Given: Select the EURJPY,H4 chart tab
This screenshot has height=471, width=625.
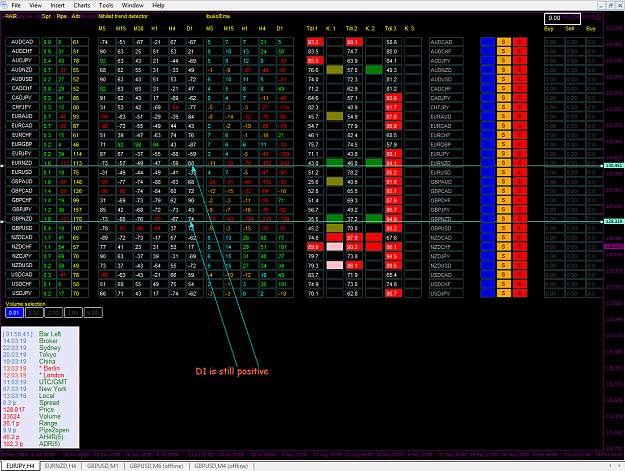Looking at the screenshot, I should coord(20,466).
